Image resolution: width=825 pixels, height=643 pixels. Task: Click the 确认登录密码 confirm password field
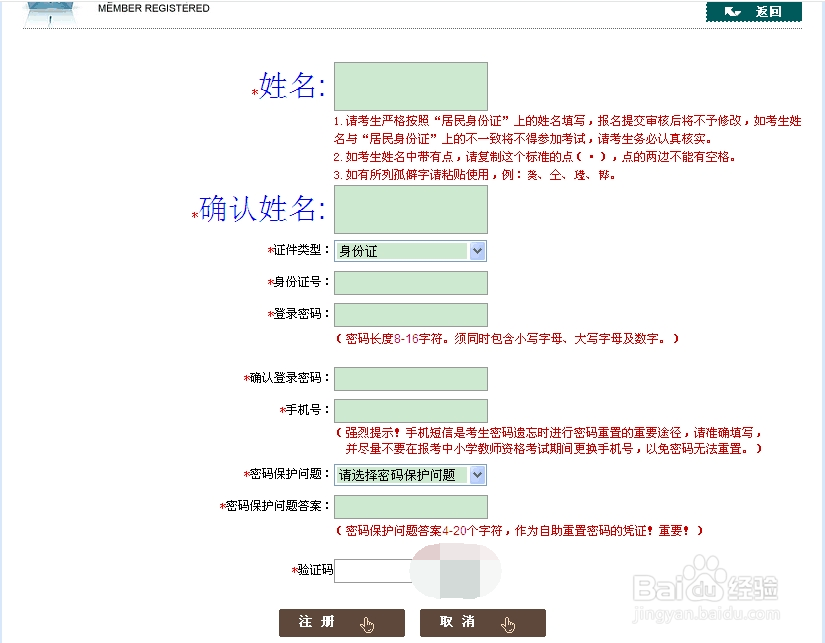tap(411, 378)
